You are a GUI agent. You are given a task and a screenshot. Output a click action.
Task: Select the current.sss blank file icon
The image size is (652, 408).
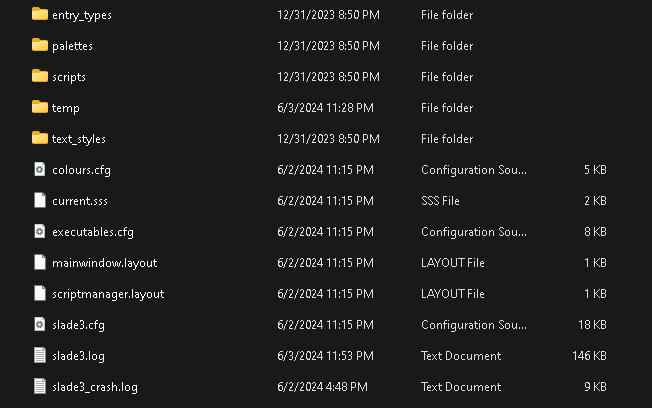tap(40, 200)
